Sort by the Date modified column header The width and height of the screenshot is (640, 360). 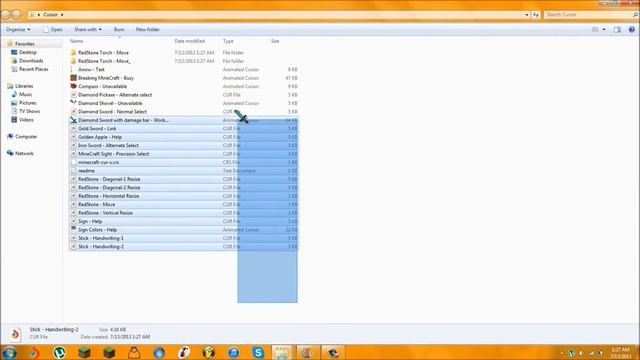190,41
